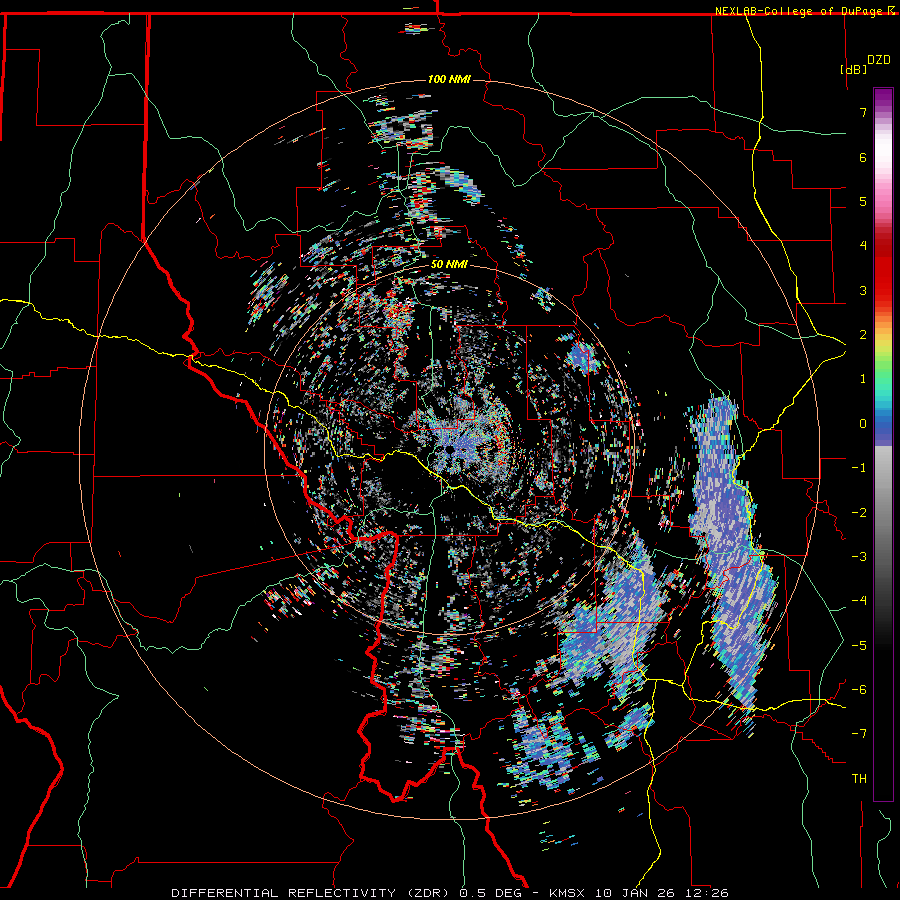The width and height of the screenshot is (900, 900).
Task: Click the -6 scale value
Action: [859, 690]
